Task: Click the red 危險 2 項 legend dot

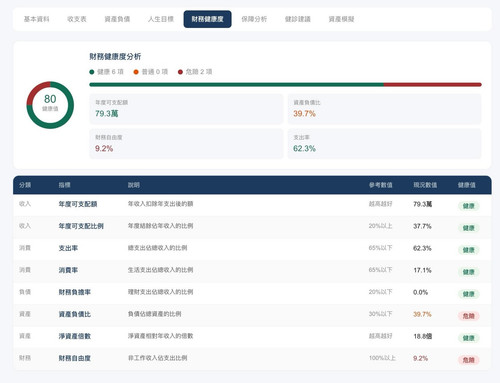Action: click(180, 72)
